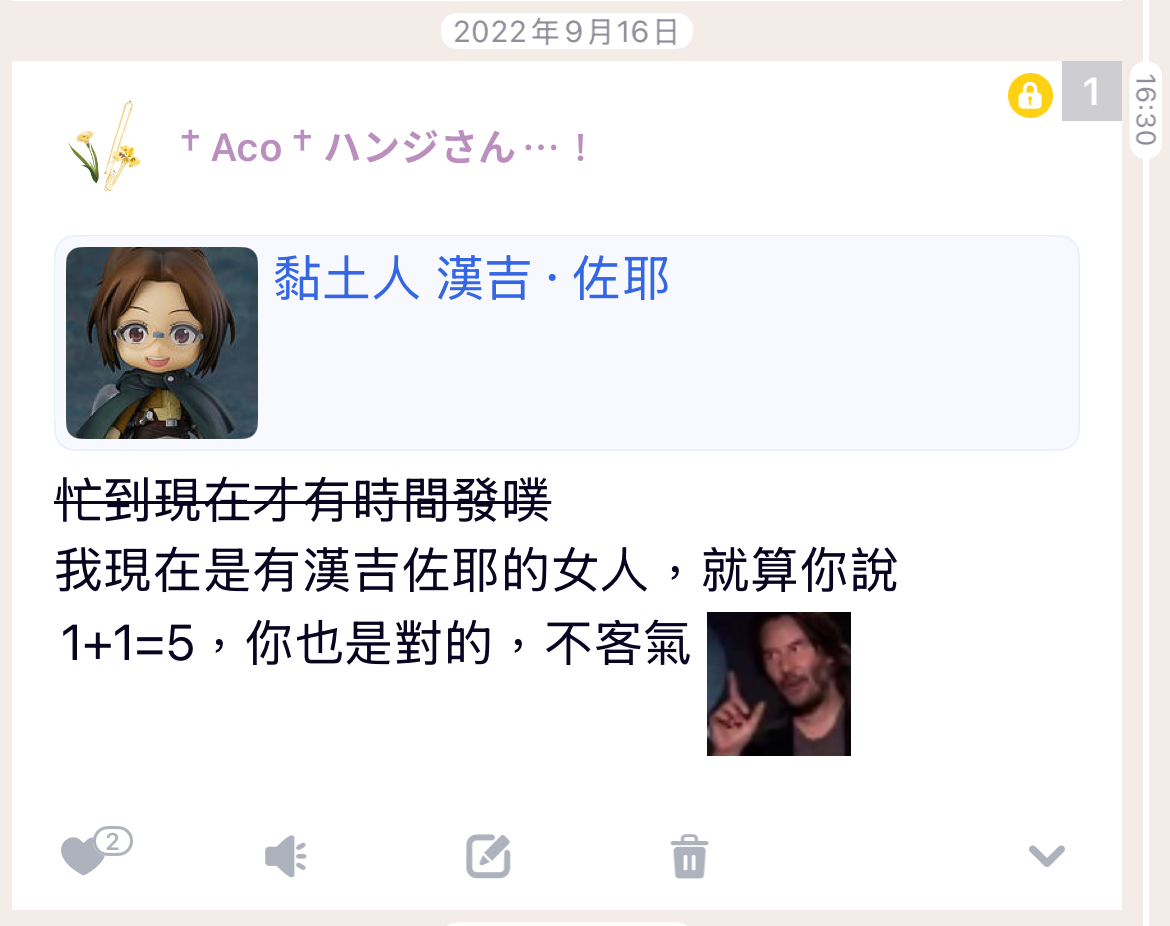Click the 16:30 vertical time marker
This screenshot has height=926, width=1170.
pos(1145,110)
